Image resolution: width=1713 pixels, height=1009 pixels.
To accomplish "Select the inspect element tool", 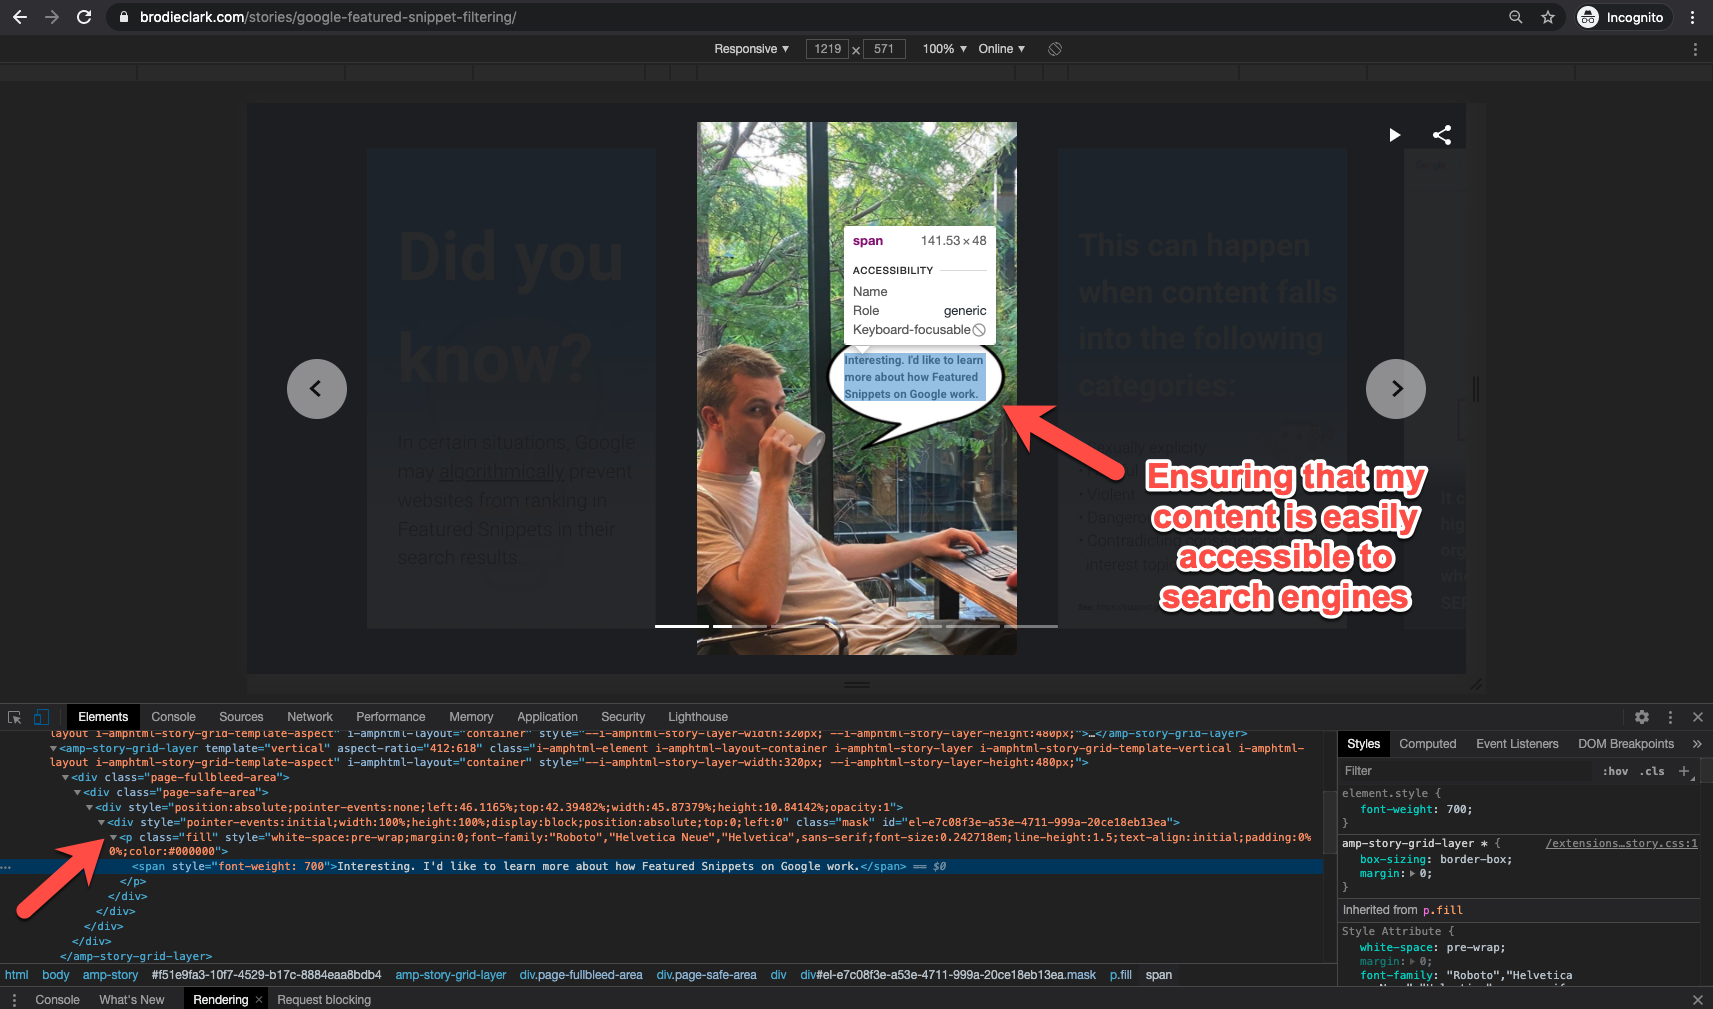I will click(x=14, y=717).
